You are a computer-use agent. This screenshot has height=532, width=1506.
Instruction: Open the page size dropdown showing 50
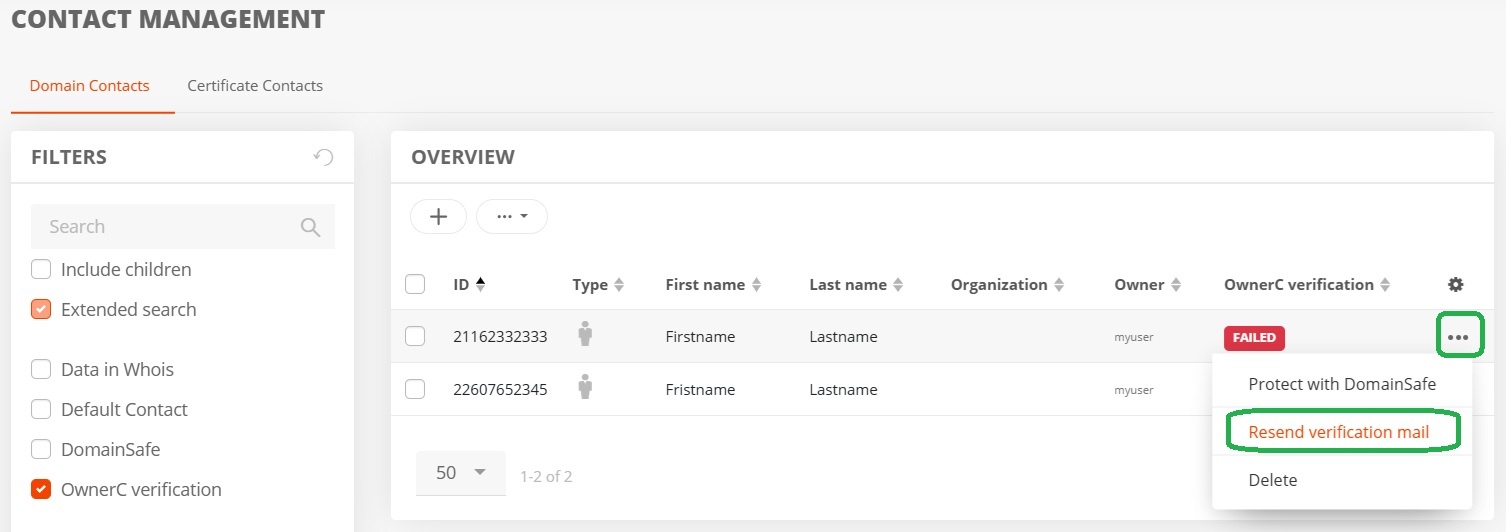click(461, 472)
